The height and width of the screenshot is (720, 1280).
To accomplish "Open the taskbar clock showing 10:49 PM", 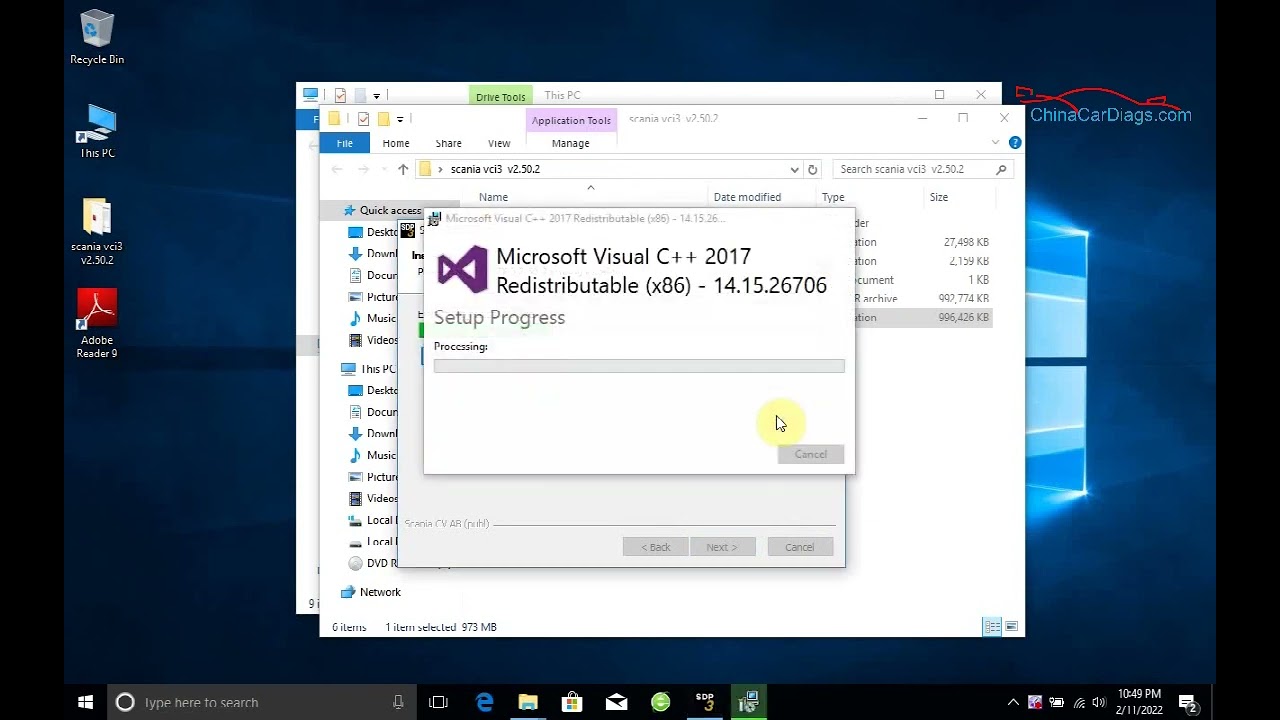I will 1139,702.
